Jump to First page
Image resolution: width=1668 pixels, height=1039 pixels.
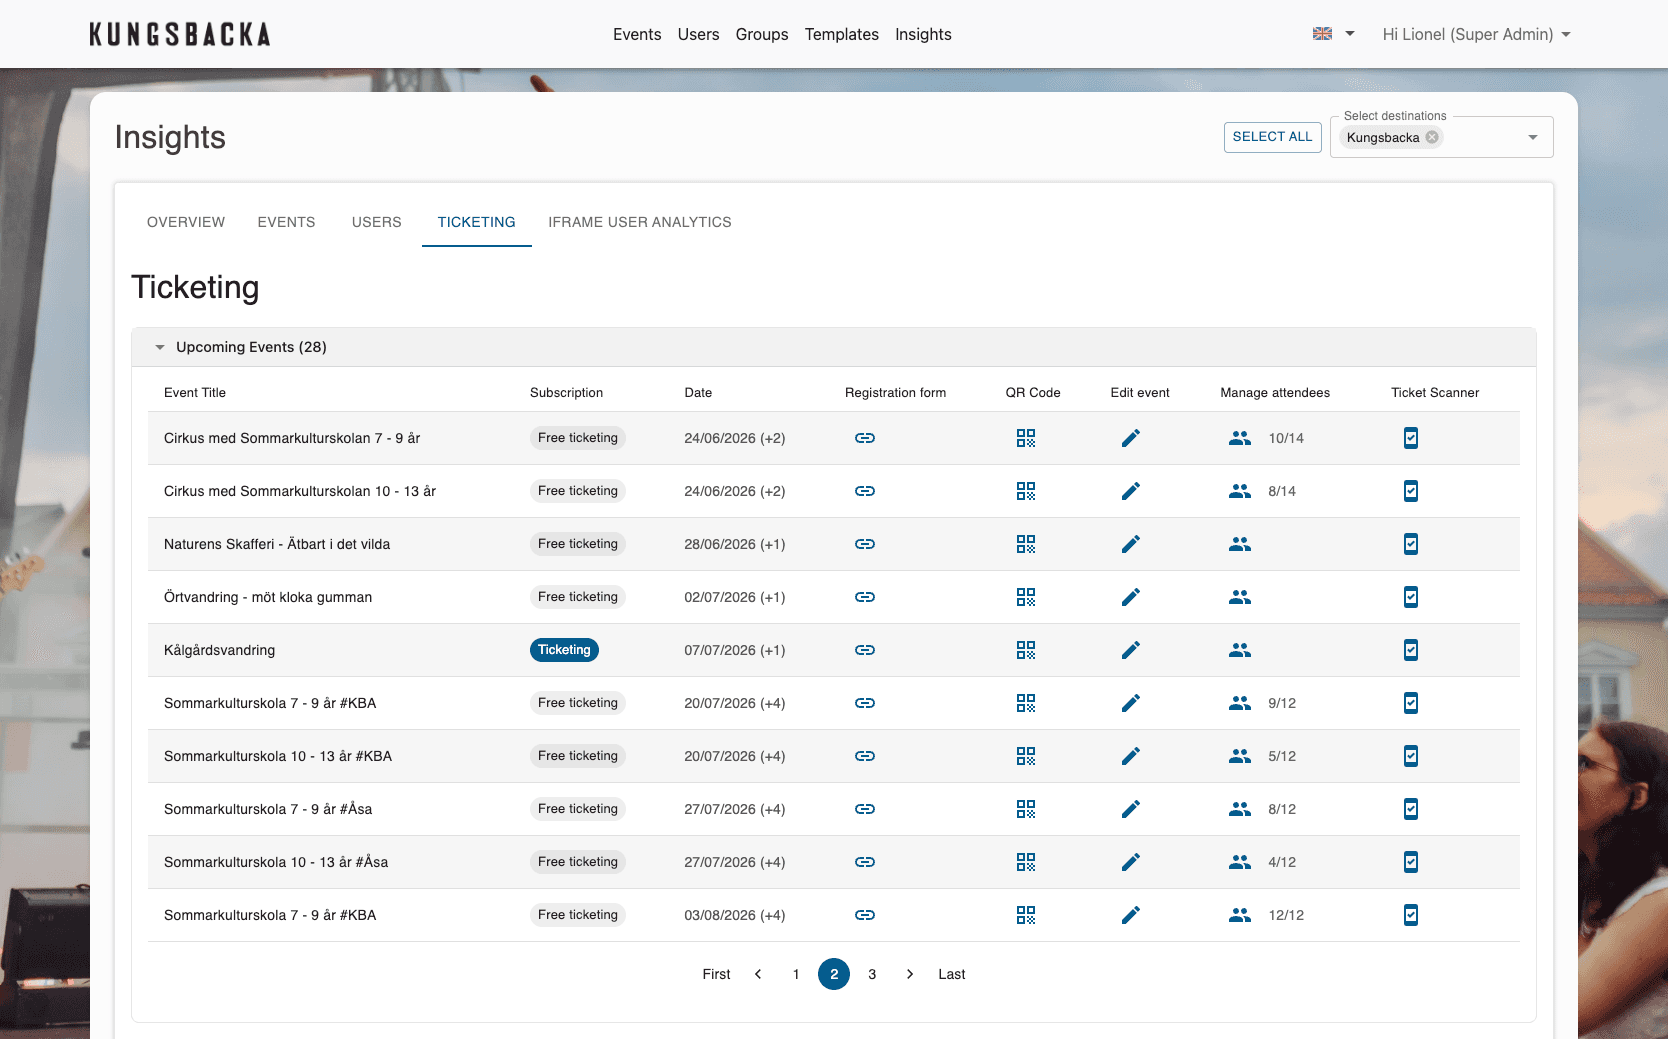click(716, 974)
